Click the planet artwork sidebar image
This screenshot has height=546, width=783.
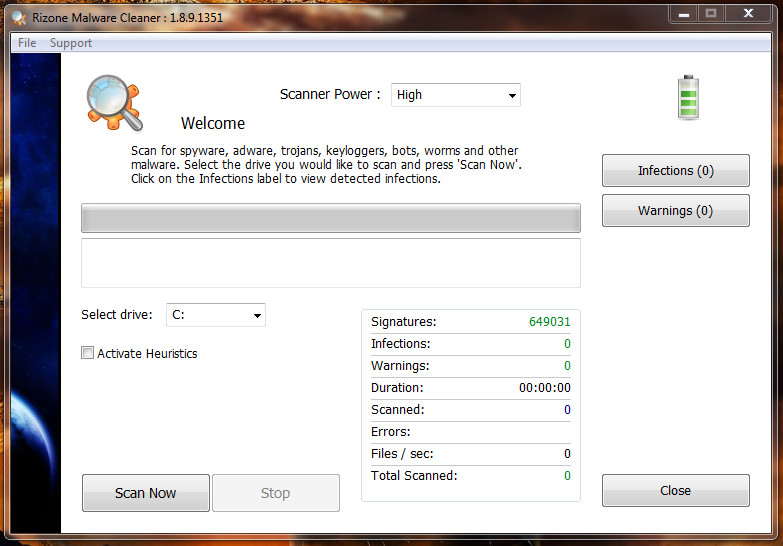pyautogui.click(x=35, y=293)
